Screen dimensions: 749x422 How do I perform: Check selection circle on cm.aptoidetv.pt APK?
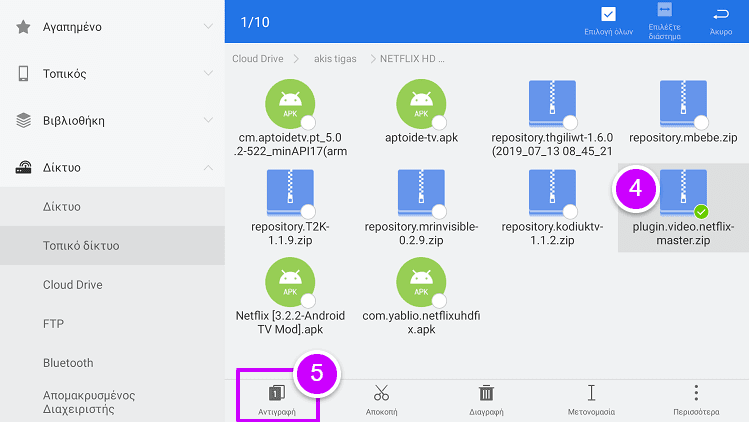point(308,122)
